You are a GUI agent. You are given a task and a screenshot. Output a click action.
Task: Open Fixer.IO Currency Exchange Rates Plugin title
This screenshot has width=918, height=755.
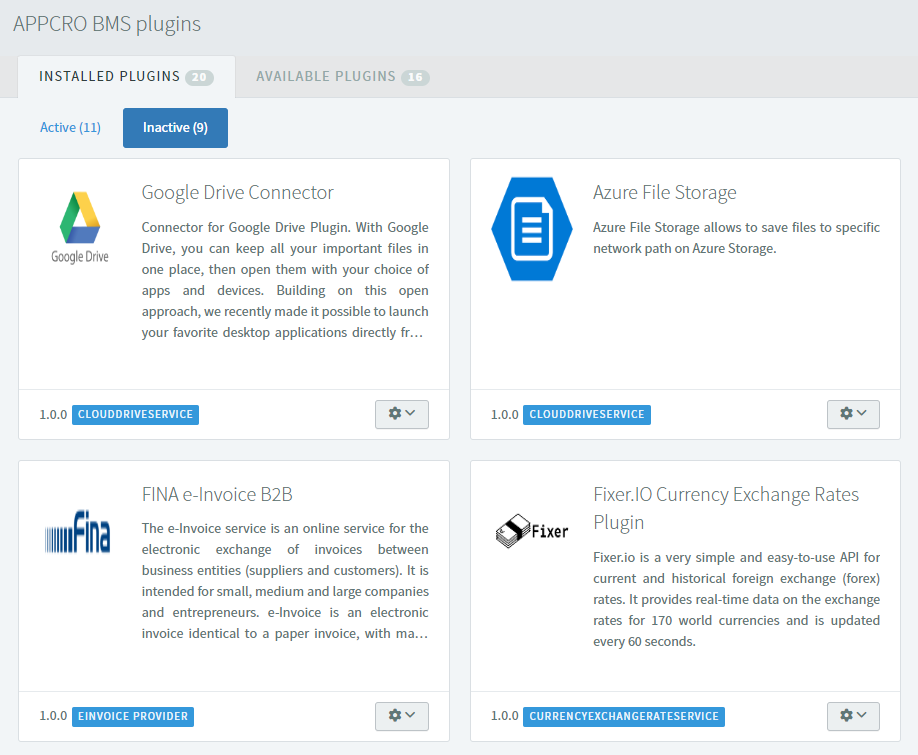click(726, 508)
